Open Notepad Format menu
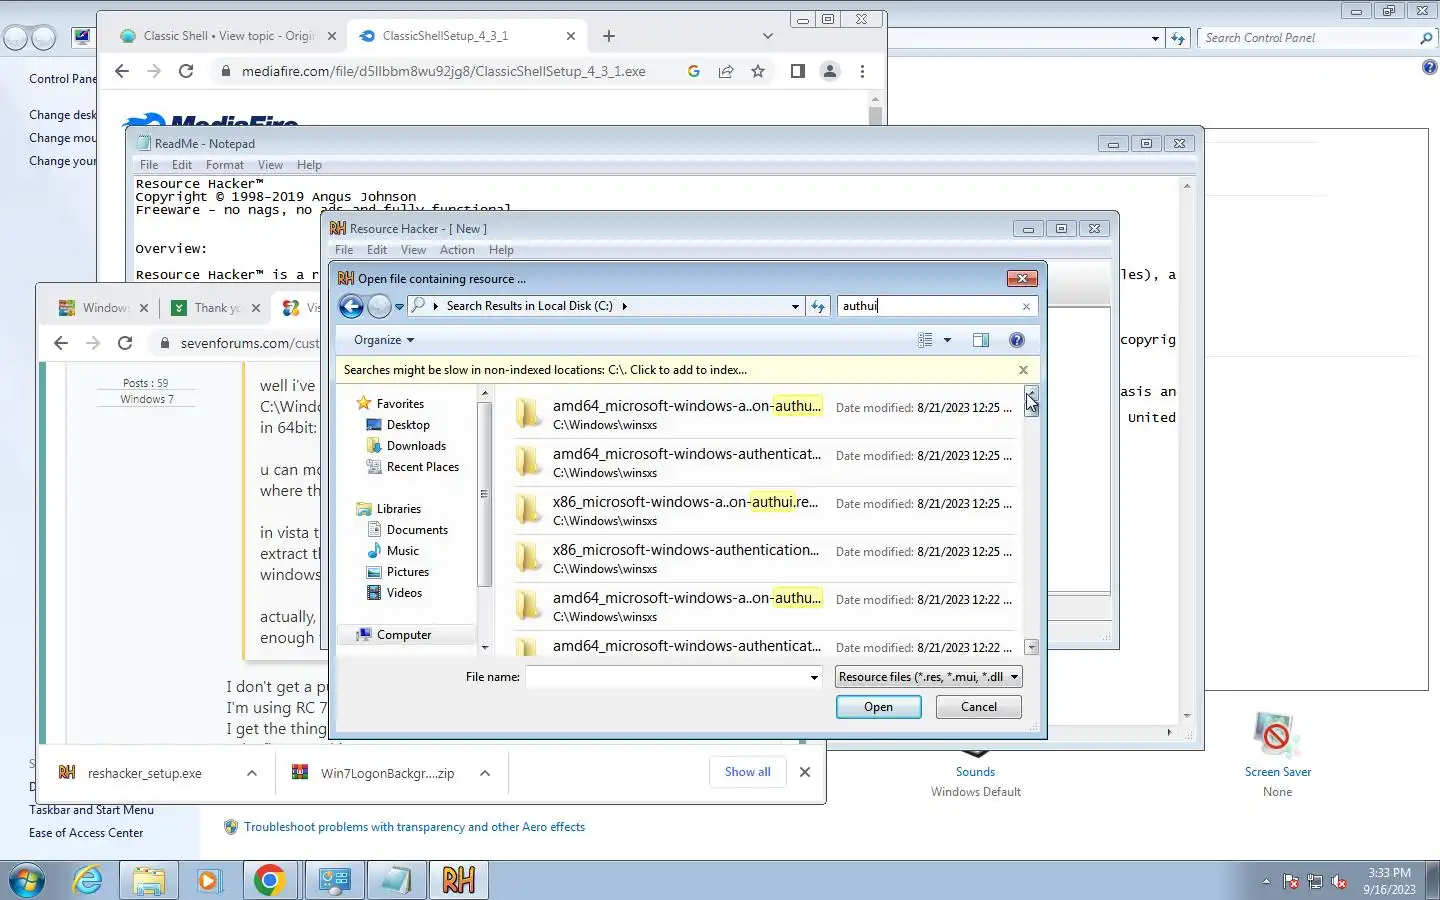 point(225,165)
